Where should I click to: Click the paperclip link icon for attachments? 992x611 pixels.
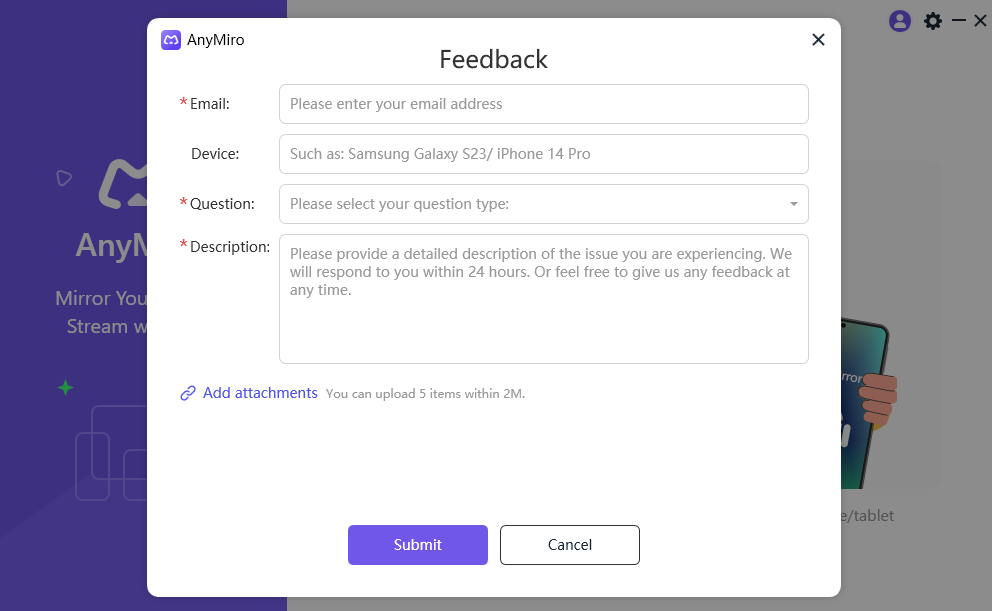click(x=188, y=393)
